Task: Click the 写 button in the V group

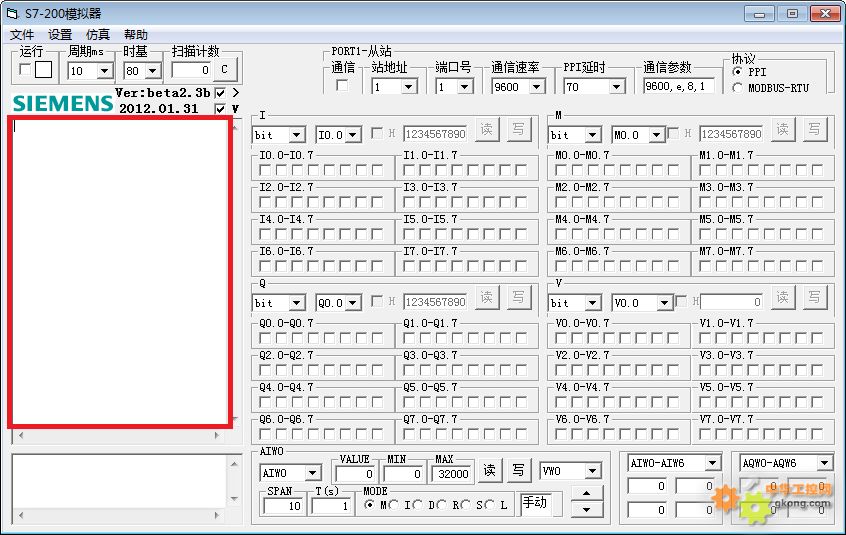Action: (815, 298)
